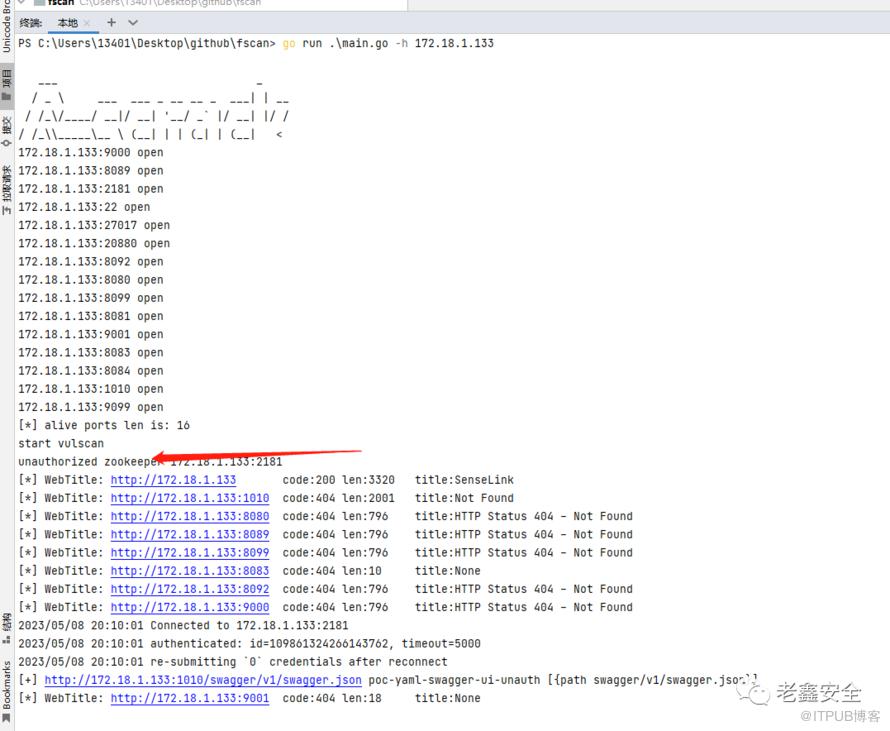This screenshot has height=731, width=890.
Task: Add a new terminal session tab
Action: [x=111, y=22]
